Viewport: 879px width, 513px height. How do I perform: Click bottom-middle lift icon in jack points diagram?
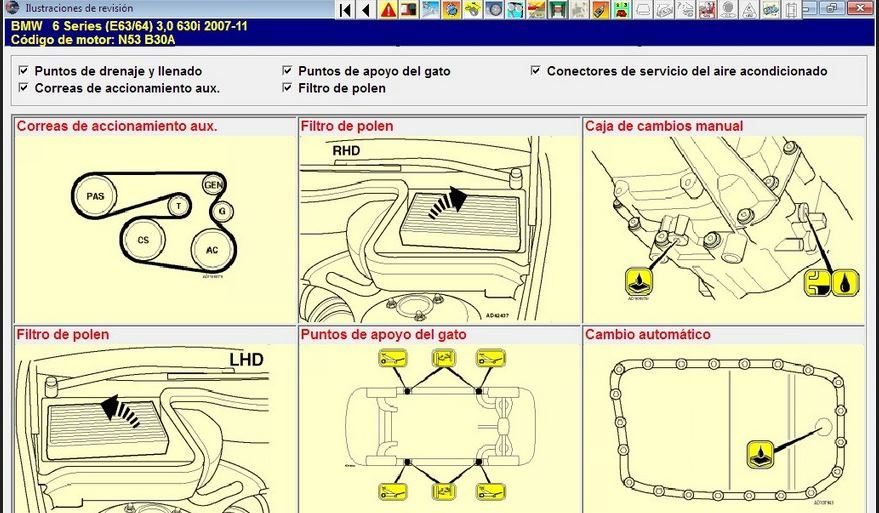pyautogui.click(x=443, y=492)
